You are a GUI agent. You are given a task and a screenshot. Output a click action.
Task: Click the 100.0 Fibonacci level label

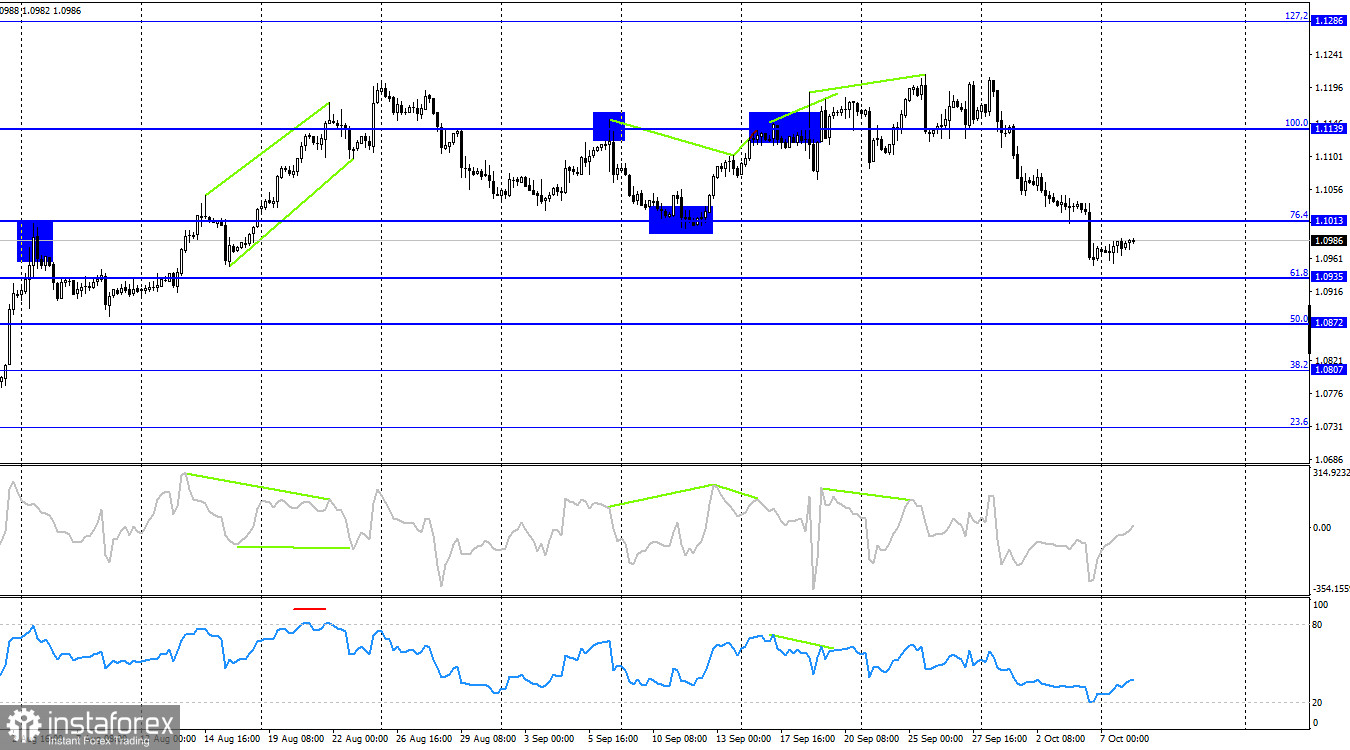point(1297,123)
